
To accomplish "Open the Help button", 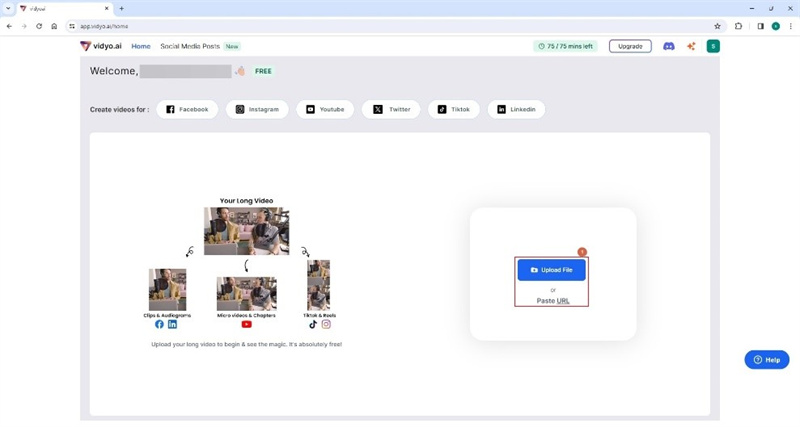I will coord(767,360).
